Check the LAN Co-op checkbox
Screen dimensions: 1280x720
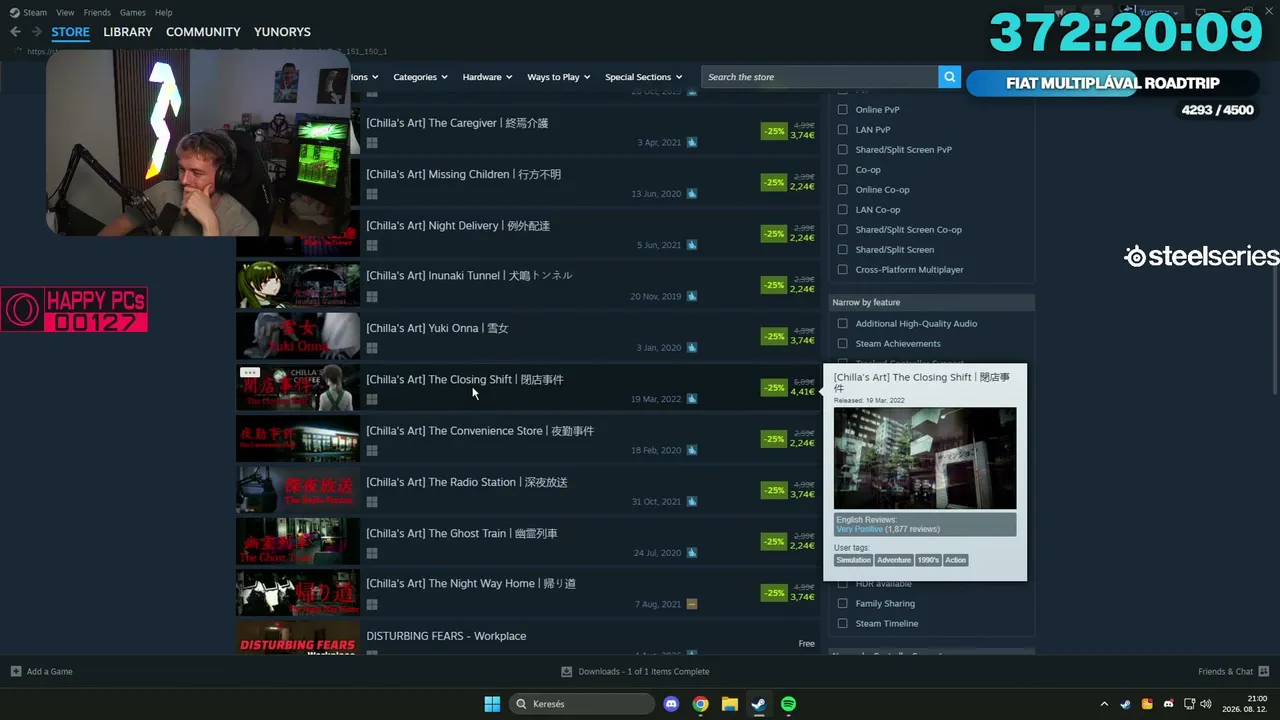click(842, 210)
